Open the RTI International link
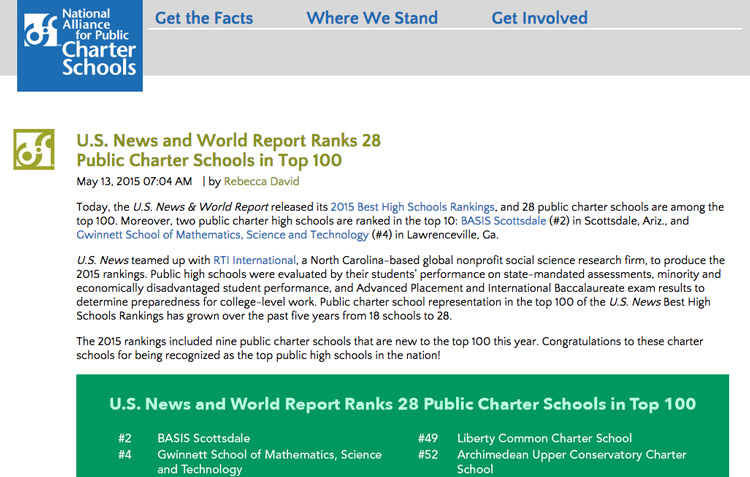 tap(254, 260)
